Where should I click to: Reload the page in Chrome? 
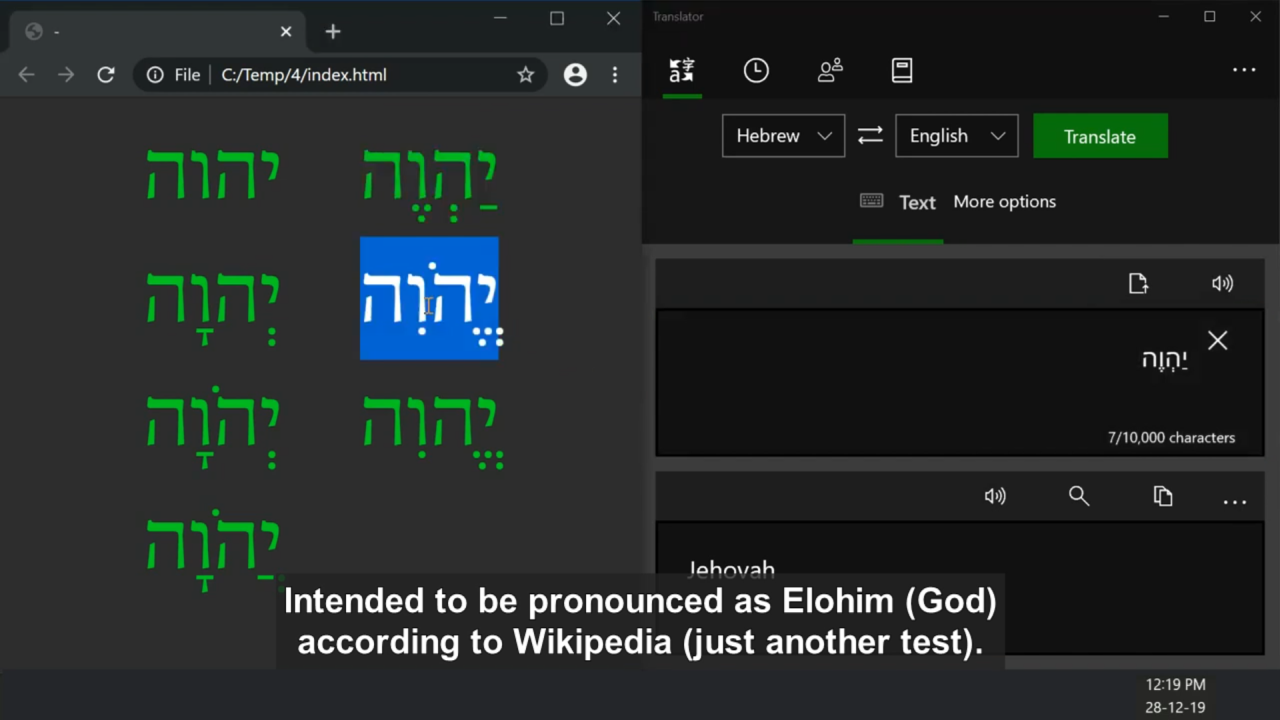(x=105, y=75)
